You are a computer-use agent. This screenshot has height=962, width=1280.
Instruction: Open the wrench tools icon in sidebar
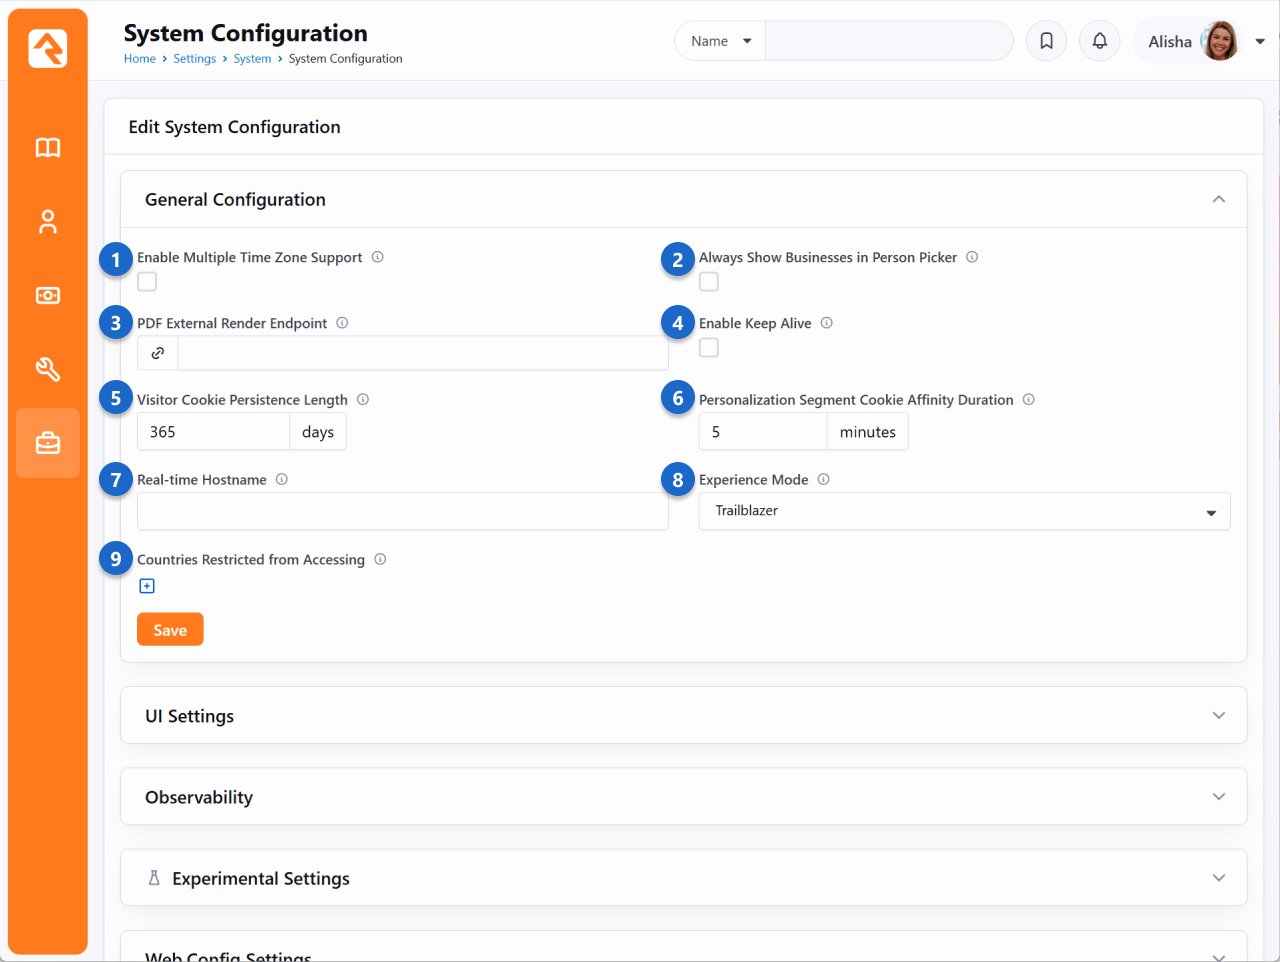[47, 369]
